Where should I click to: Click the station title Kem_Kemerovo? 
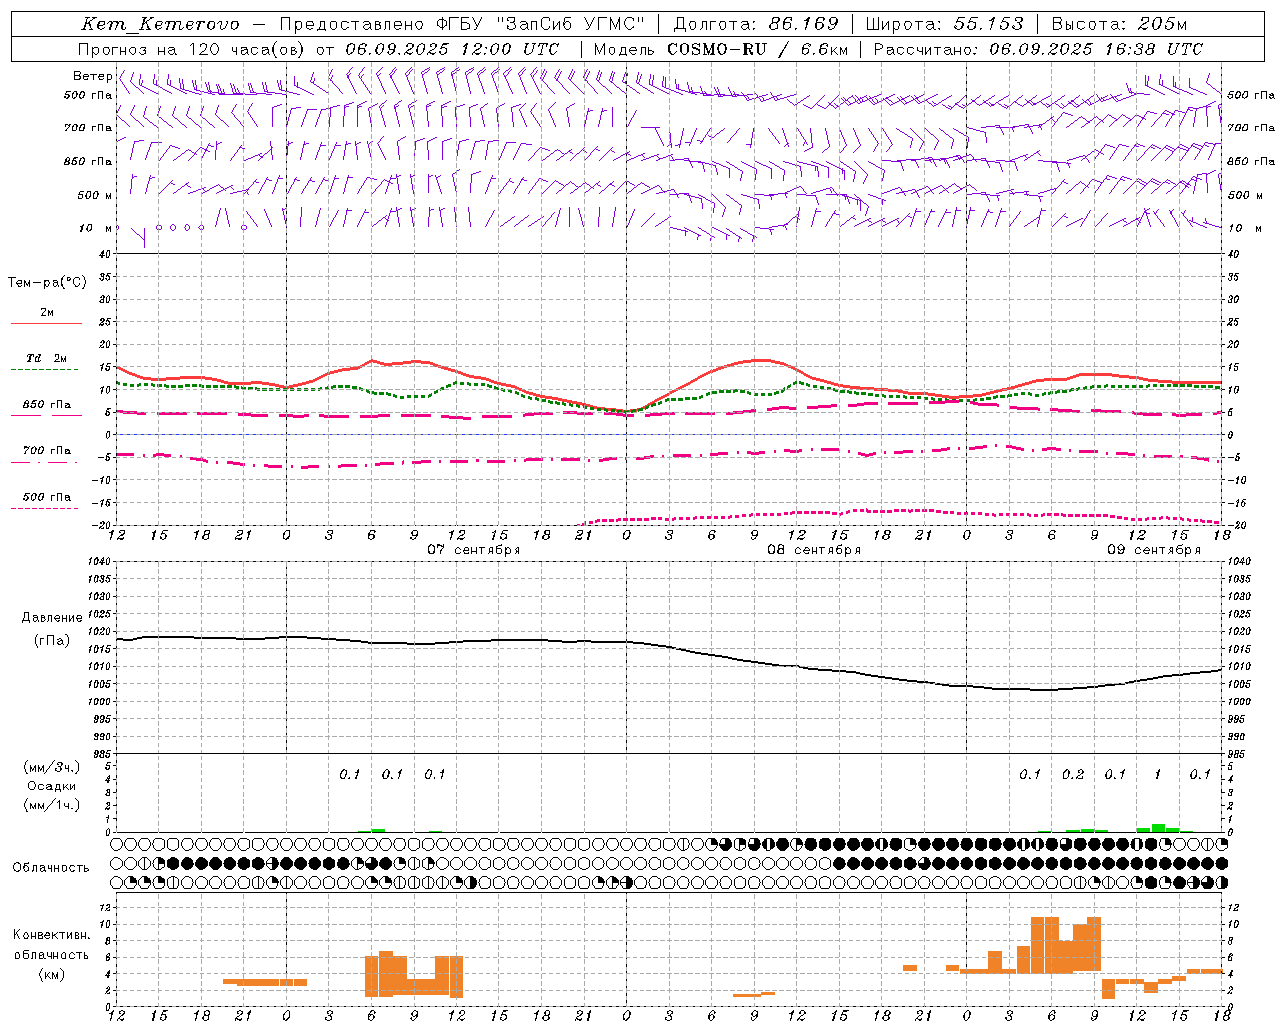[x=161, y=24]
